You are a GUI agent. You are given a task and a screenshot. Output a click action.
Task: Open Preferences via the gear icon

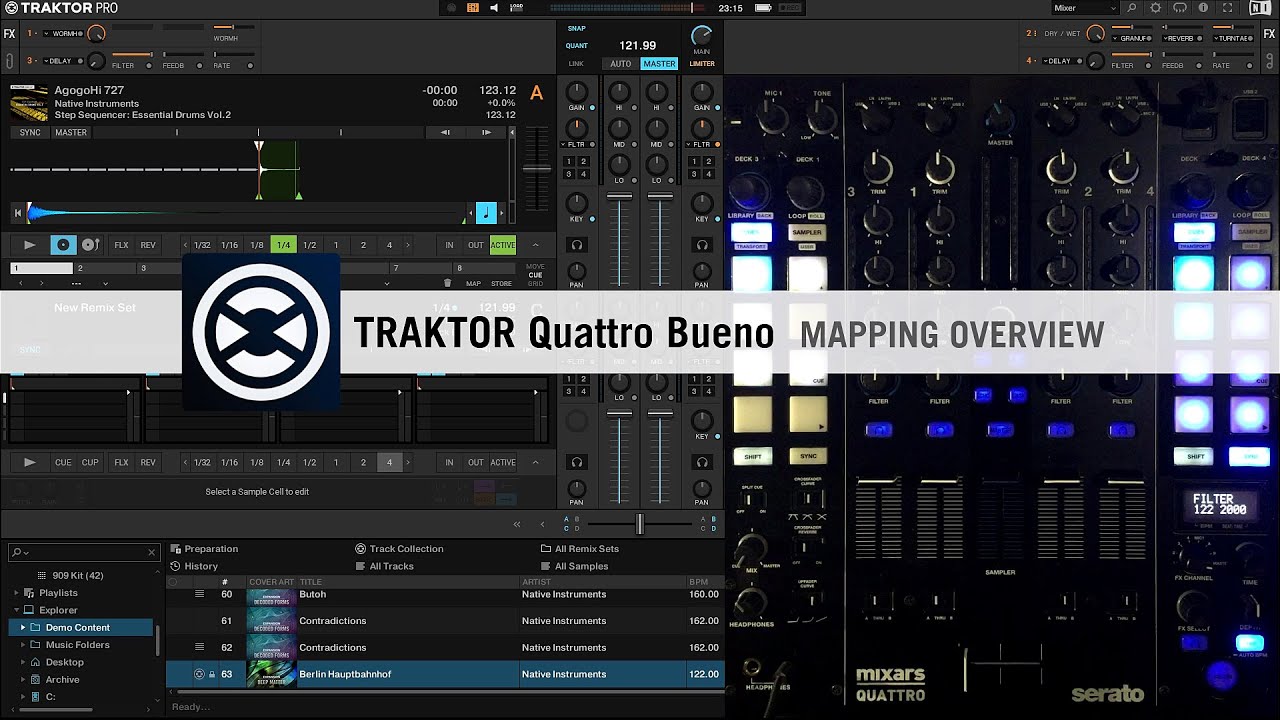[x=1155, y=8]
